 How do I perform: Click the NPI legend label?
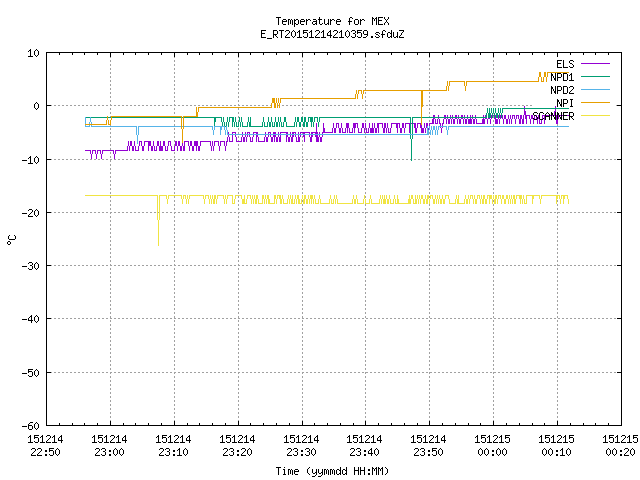pos(565,103)
